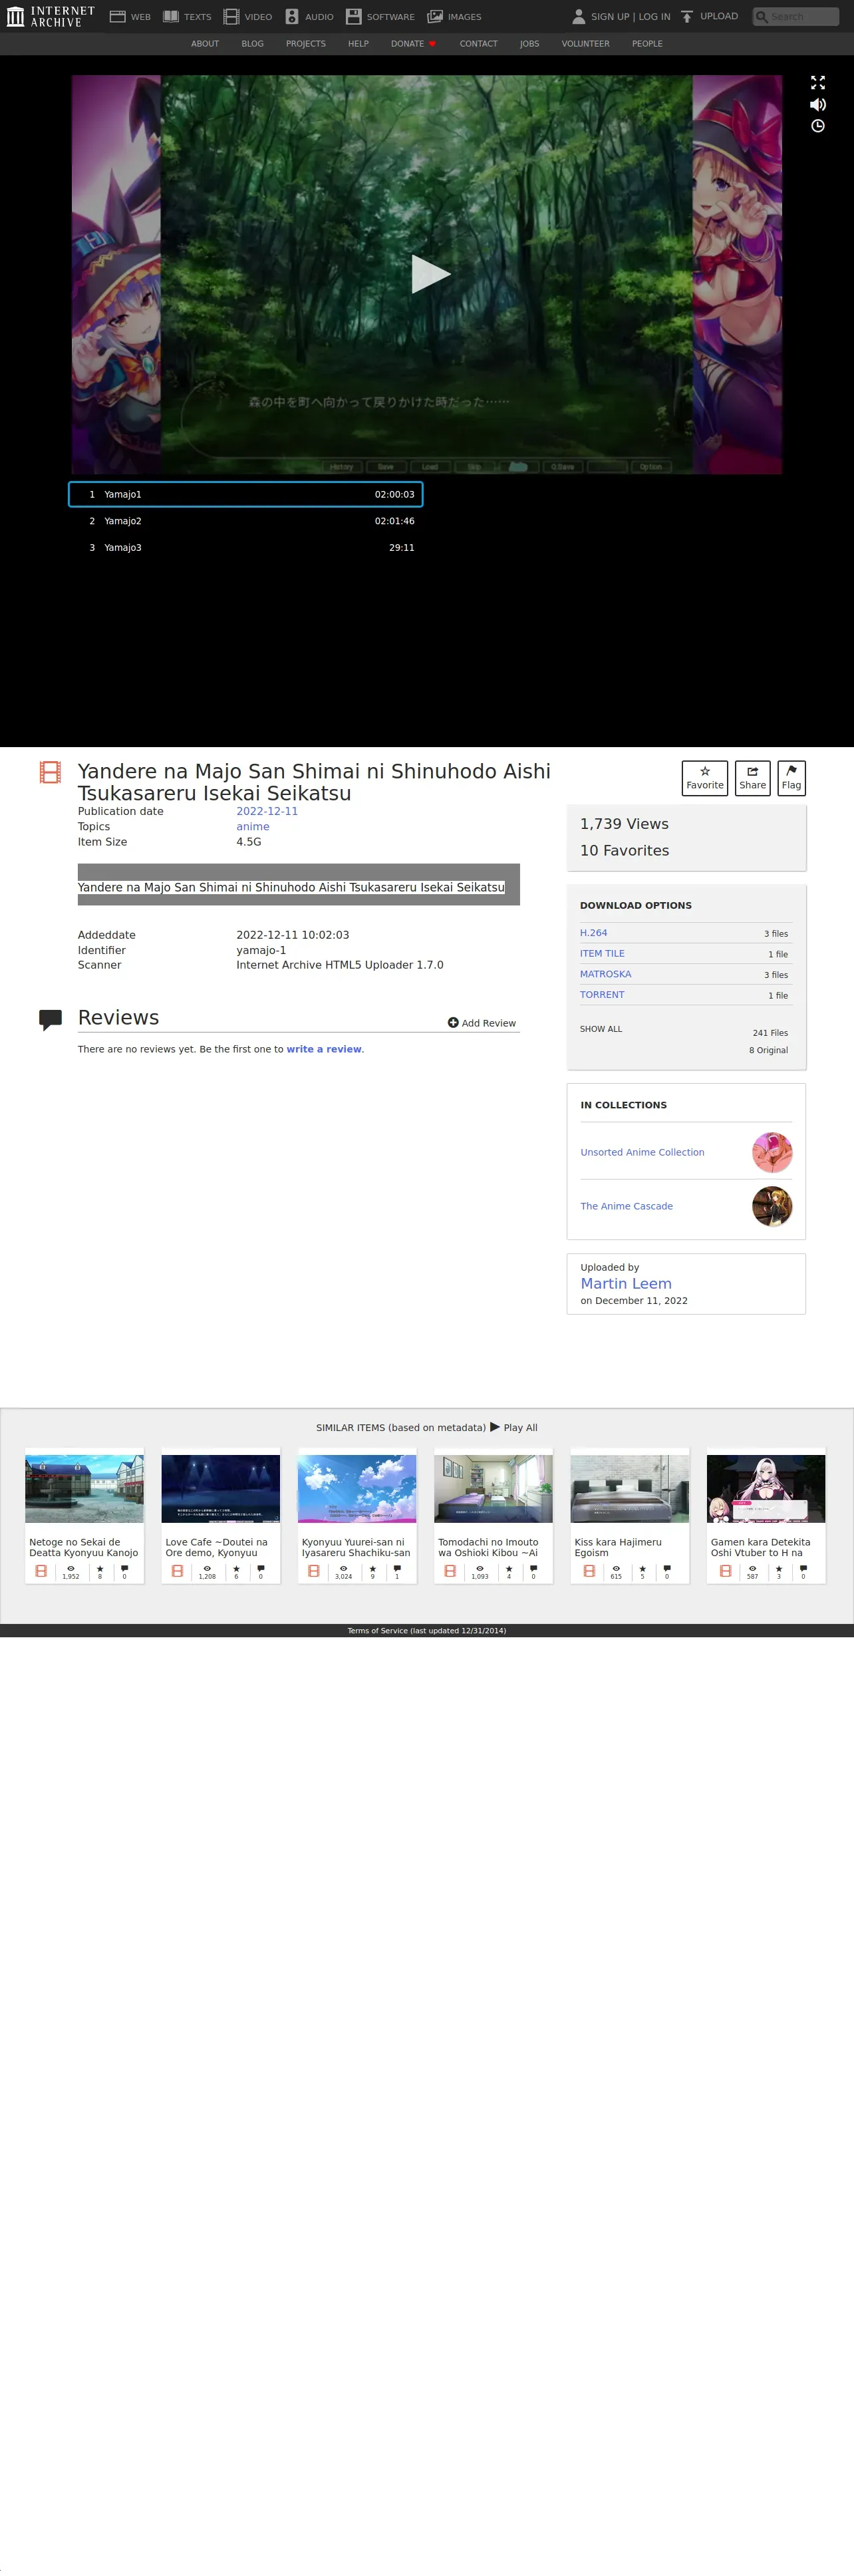
Task: Open the Jobs menu item
Action: (529, 44)
